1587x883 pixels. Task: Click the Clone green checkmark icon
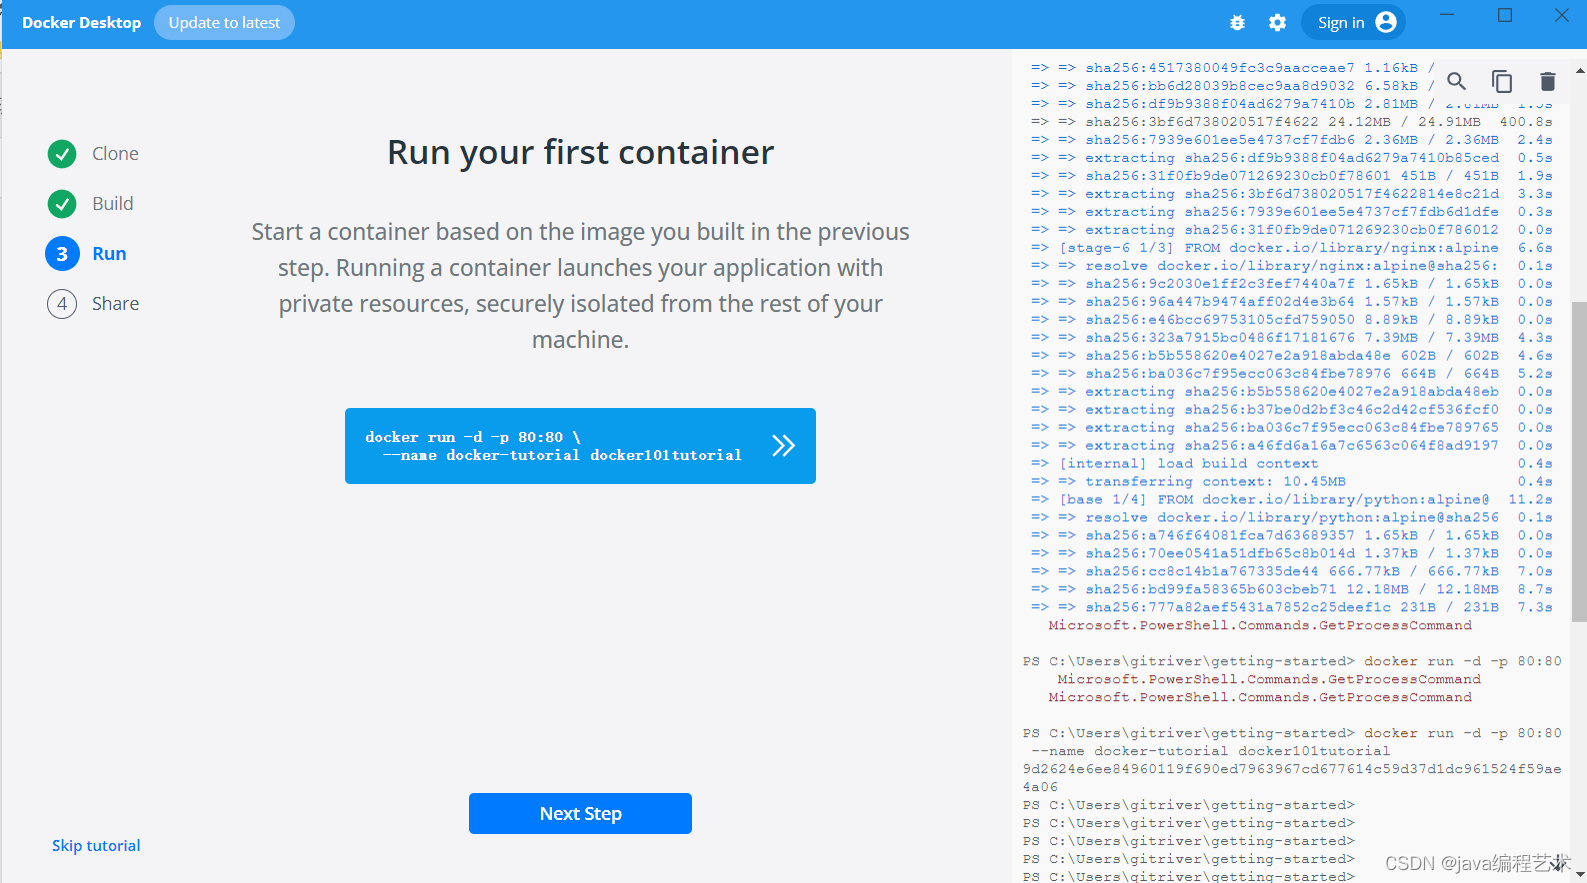[x=62, y=154]
